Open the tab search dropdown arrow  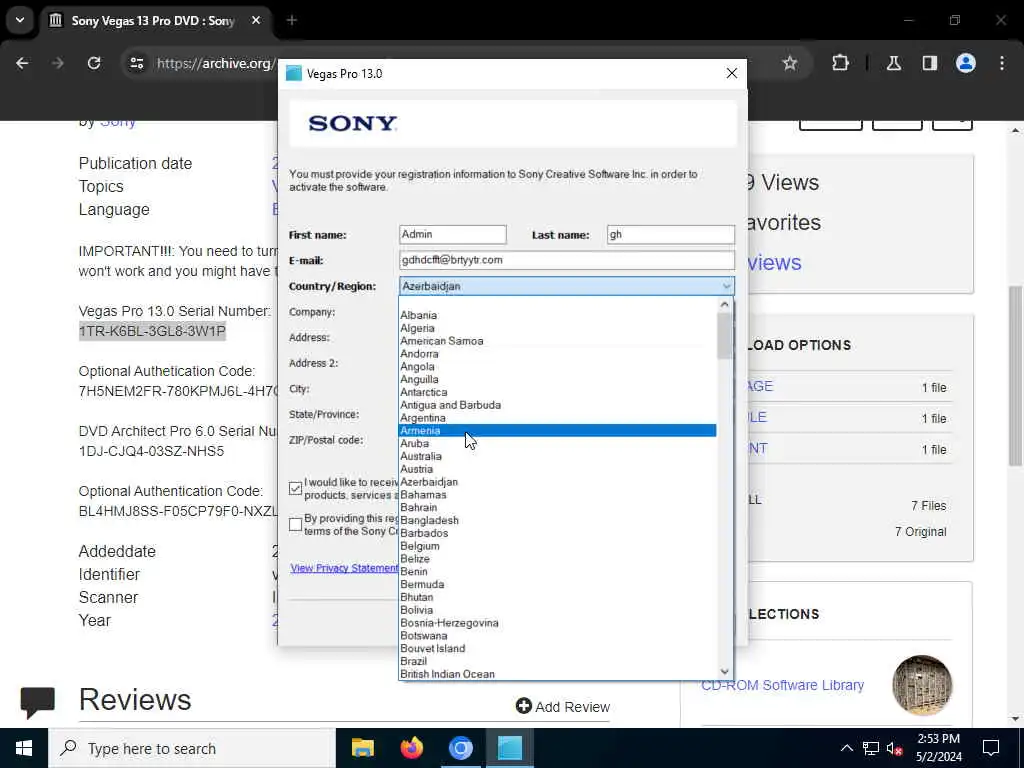point(20,20)
